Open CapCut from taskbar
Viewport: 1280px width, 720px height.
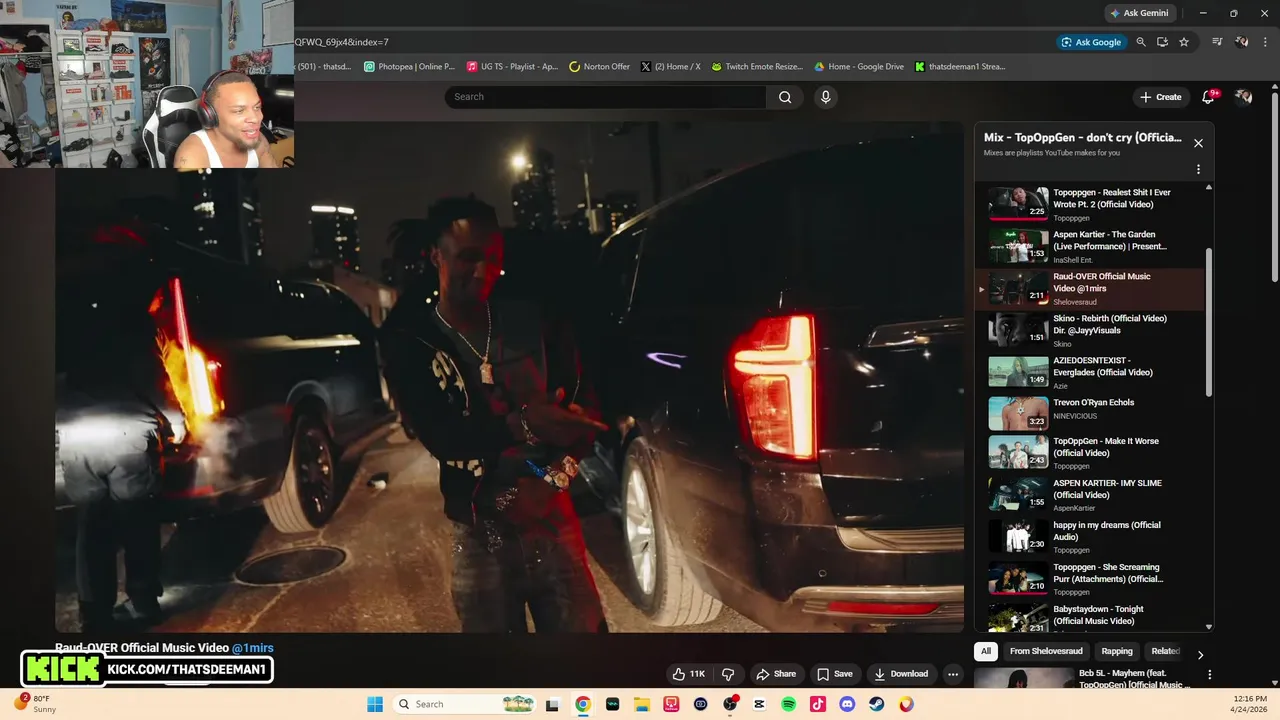759,704
